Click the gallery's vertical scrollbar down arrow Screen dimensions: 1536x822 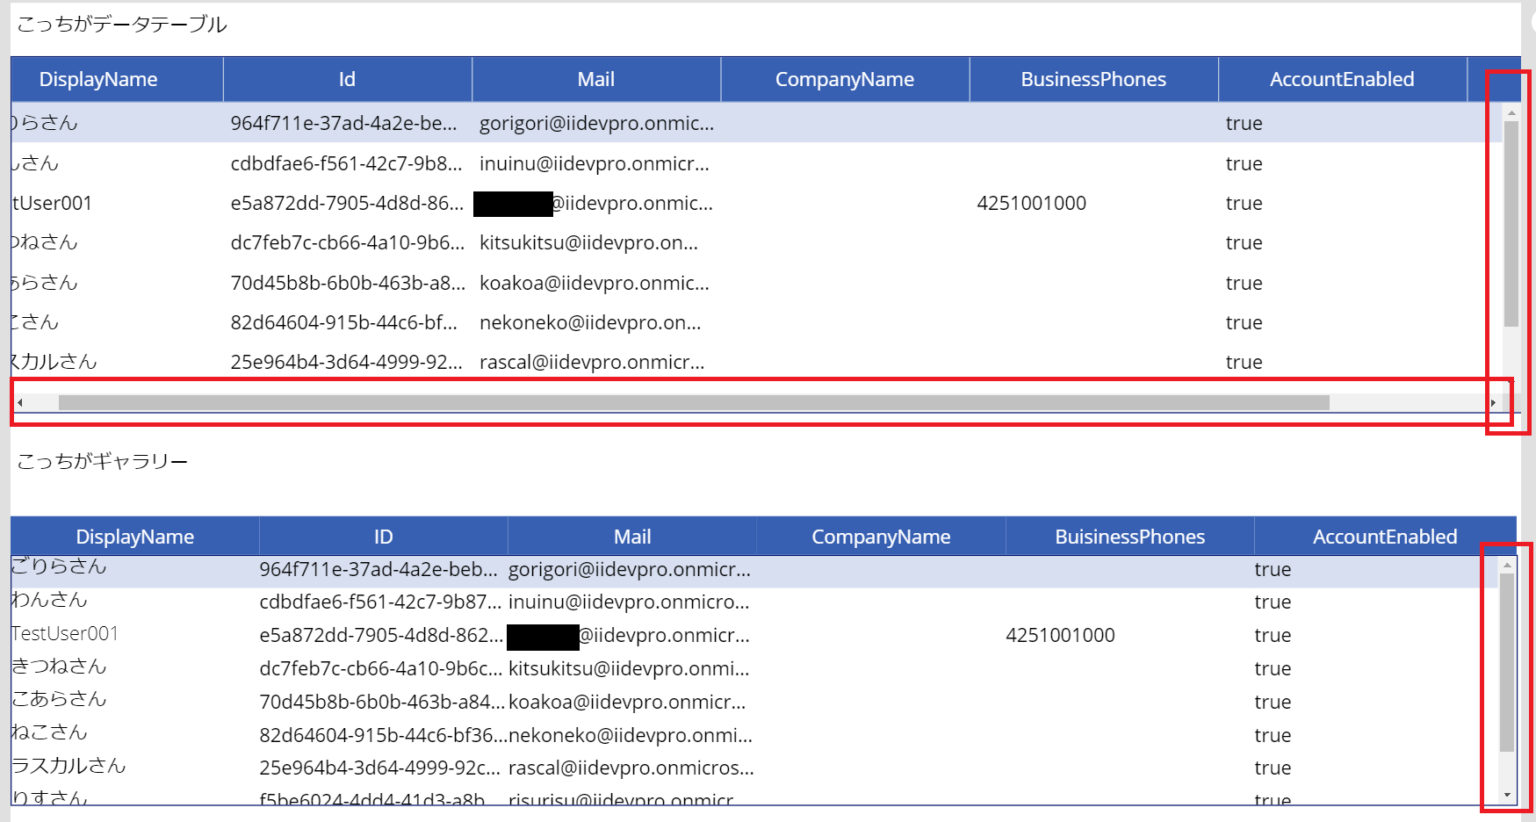(x=1507, y=796)
